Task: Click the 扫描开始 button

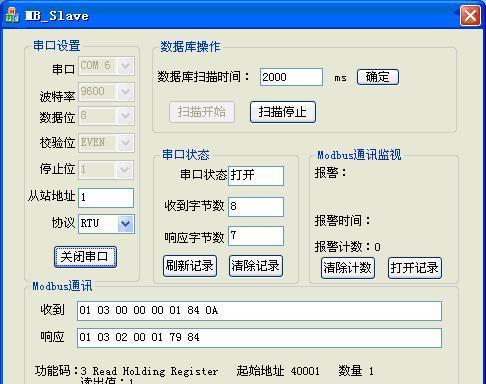Action: pyautogui.click(x=202, y=112)
